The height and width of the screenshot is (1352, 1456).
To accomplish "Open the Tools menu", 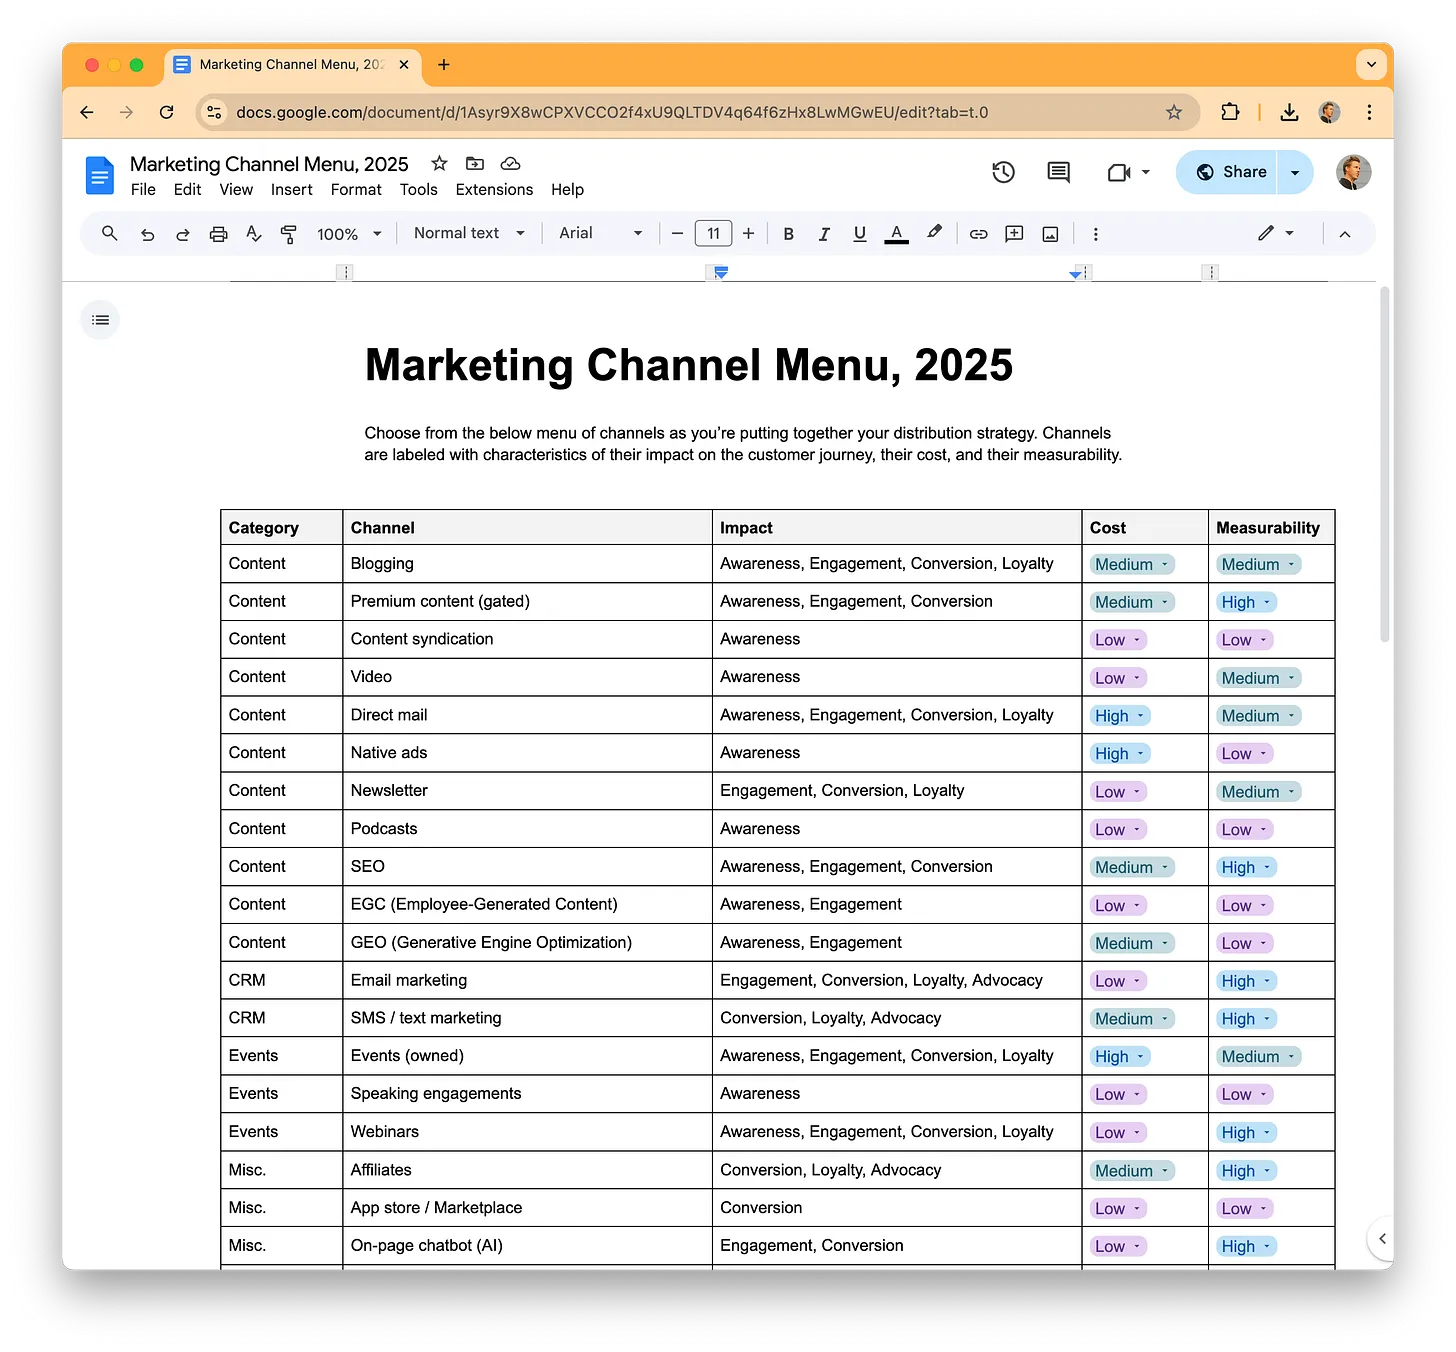I will pyautogui.click(x=418, y=190).
